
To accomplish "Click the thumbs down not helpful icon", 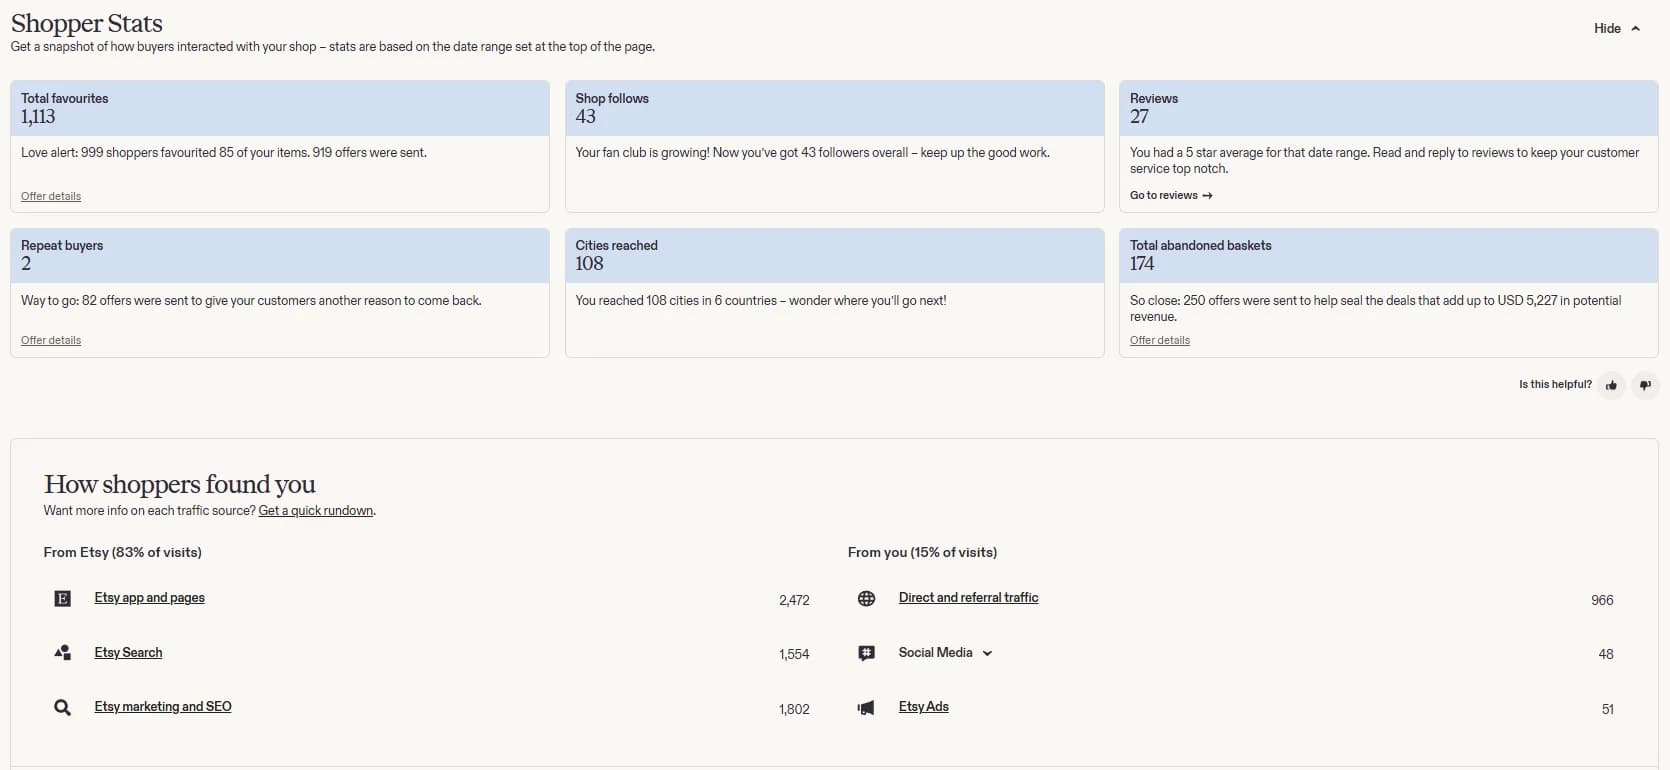I will (x=1645, y=385).
